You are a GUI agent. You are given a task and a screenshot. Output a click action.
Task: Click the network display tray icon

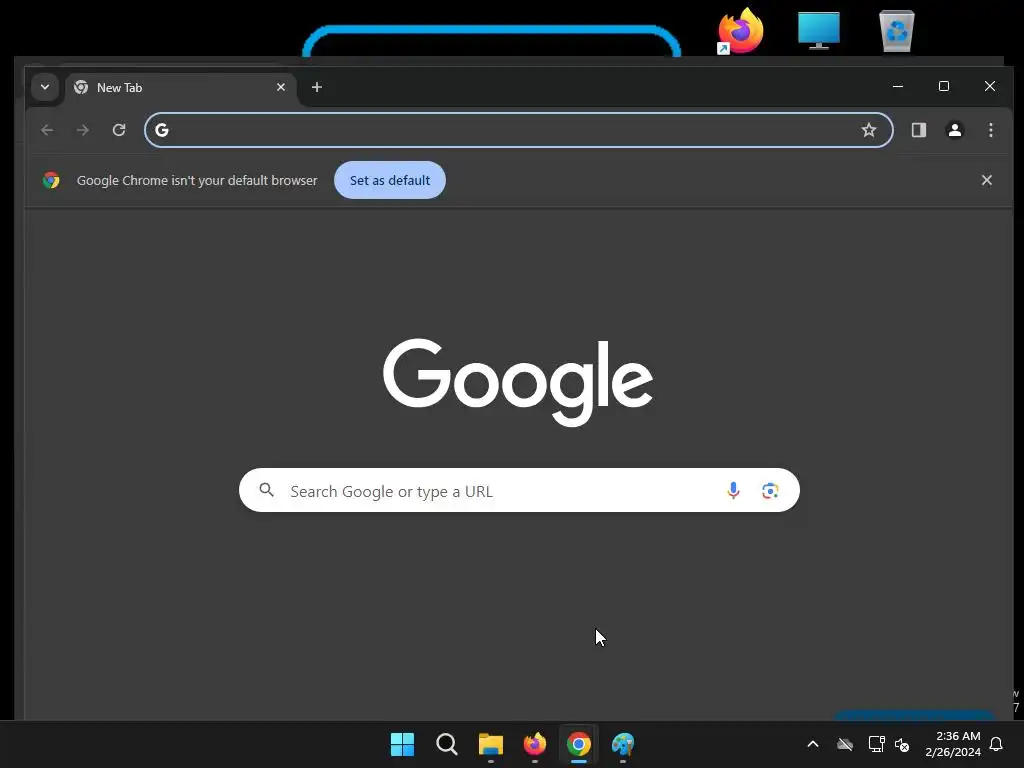coord(876,744)
